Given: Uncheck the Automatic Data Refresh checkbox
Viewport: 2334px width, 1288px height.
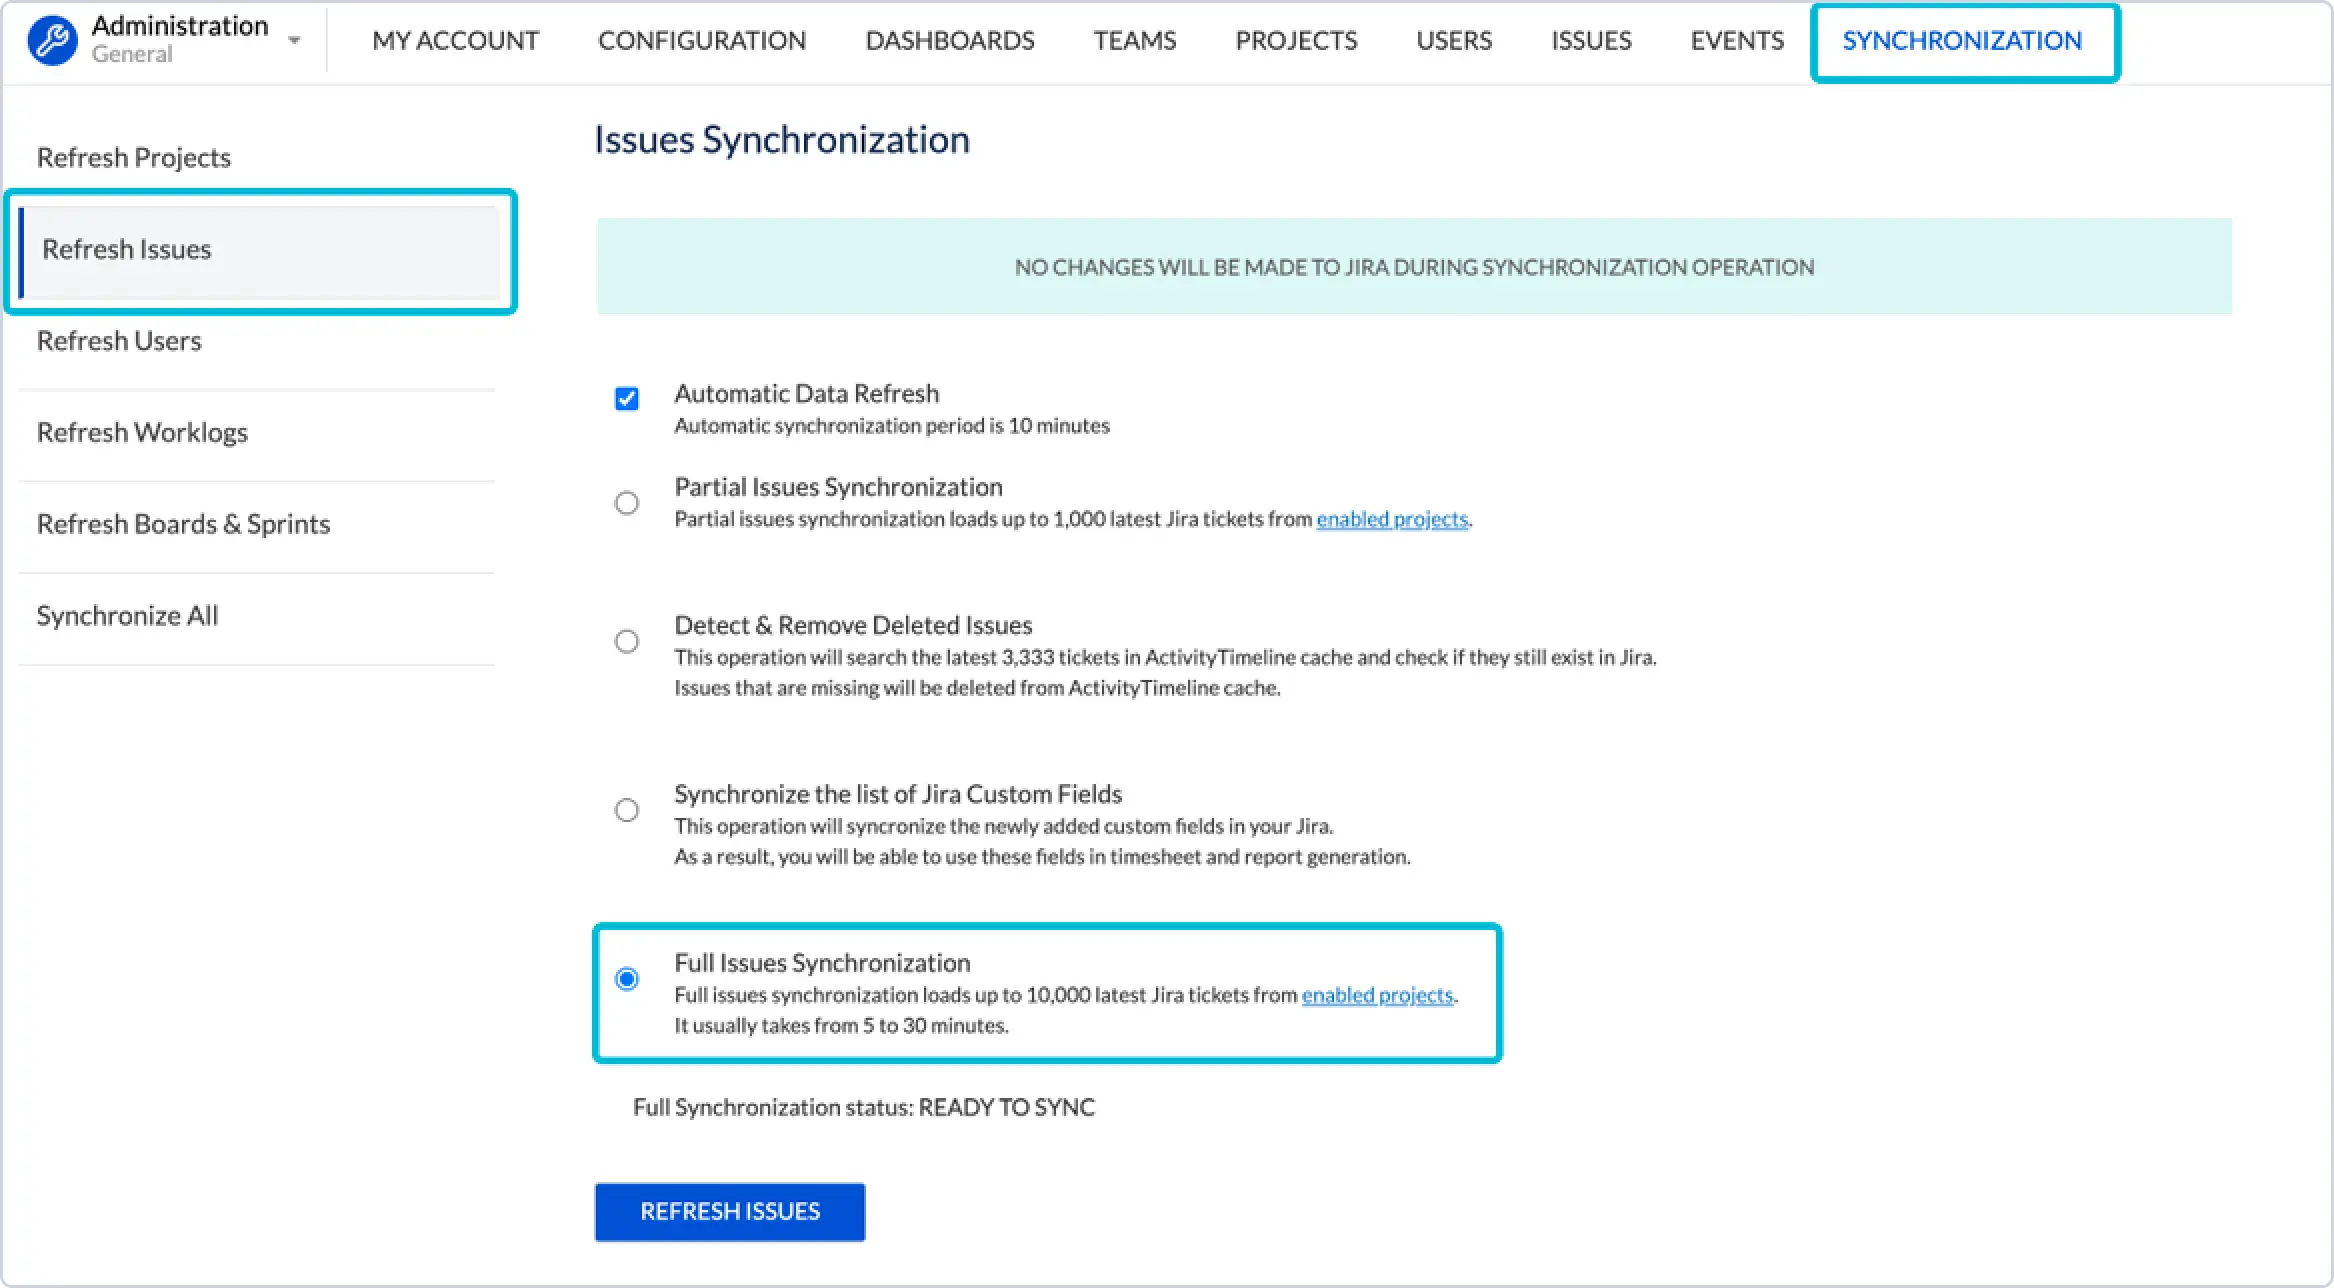Looking at the screenshot, I should point(627,399).
